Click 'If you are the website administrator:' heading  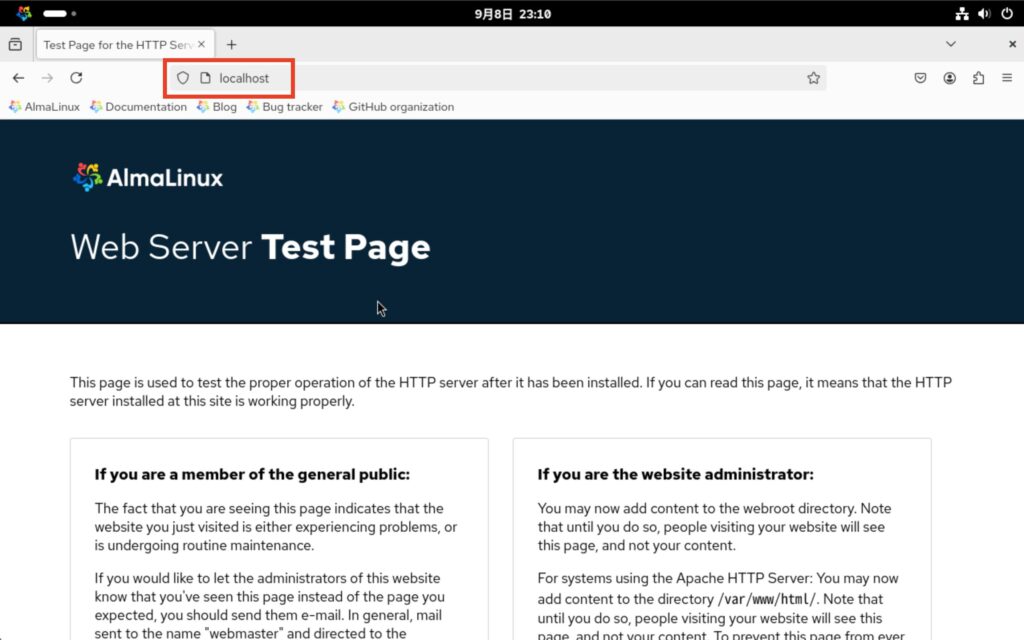click(x=675, y=474)
